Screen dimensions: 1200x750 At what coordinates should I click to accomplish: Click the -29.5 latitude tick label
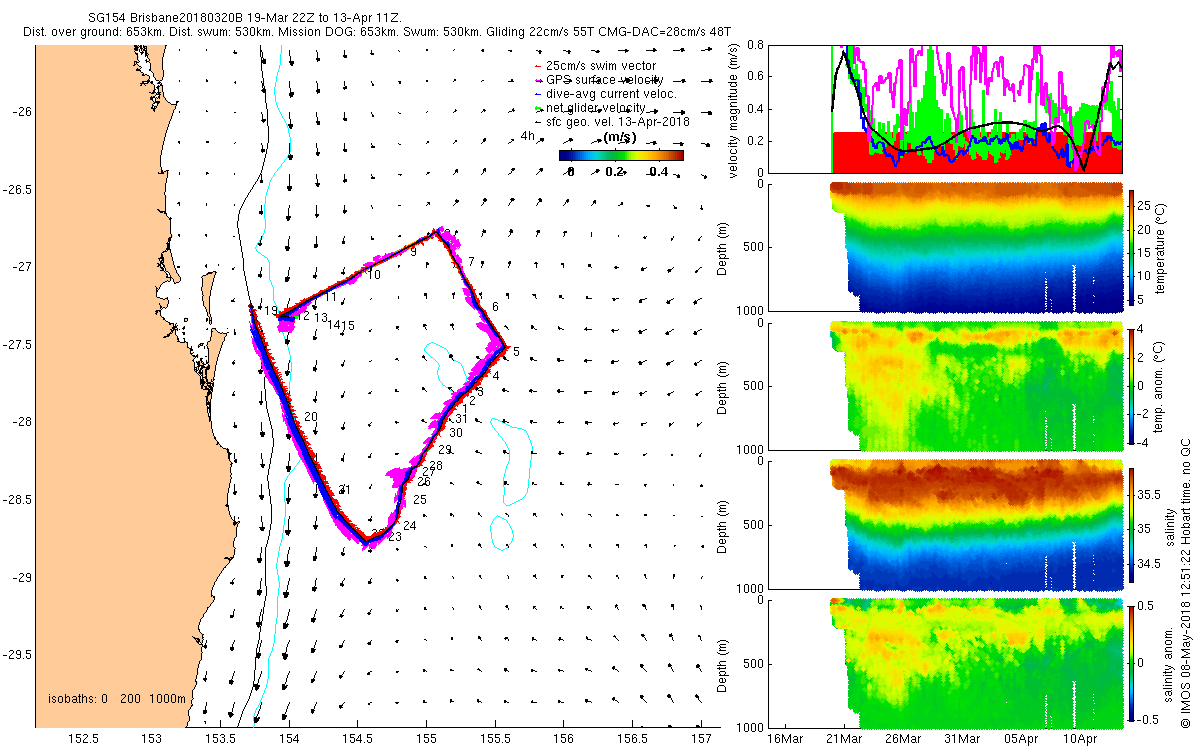(17, 656)
